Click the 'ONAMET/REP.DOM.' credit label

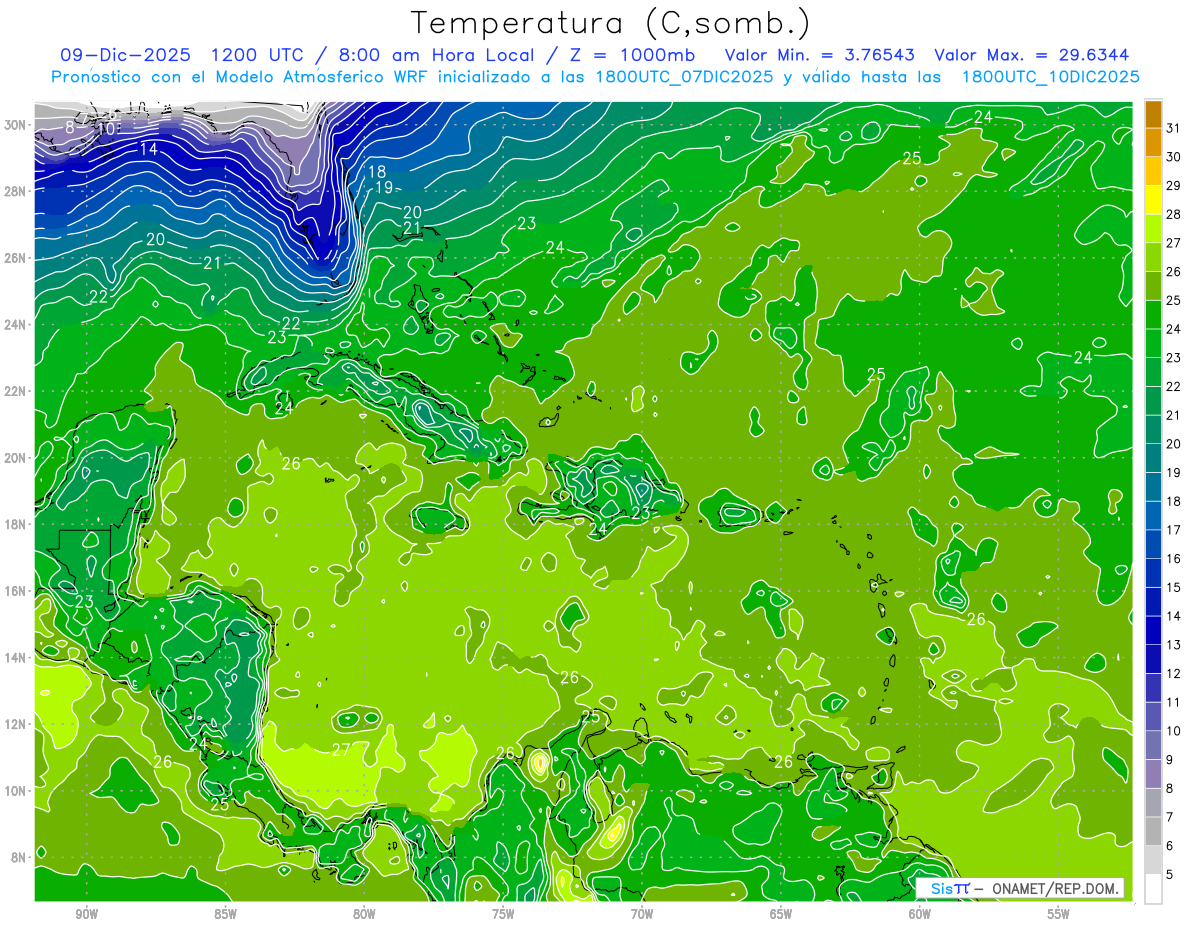[x=1057, y=888]
